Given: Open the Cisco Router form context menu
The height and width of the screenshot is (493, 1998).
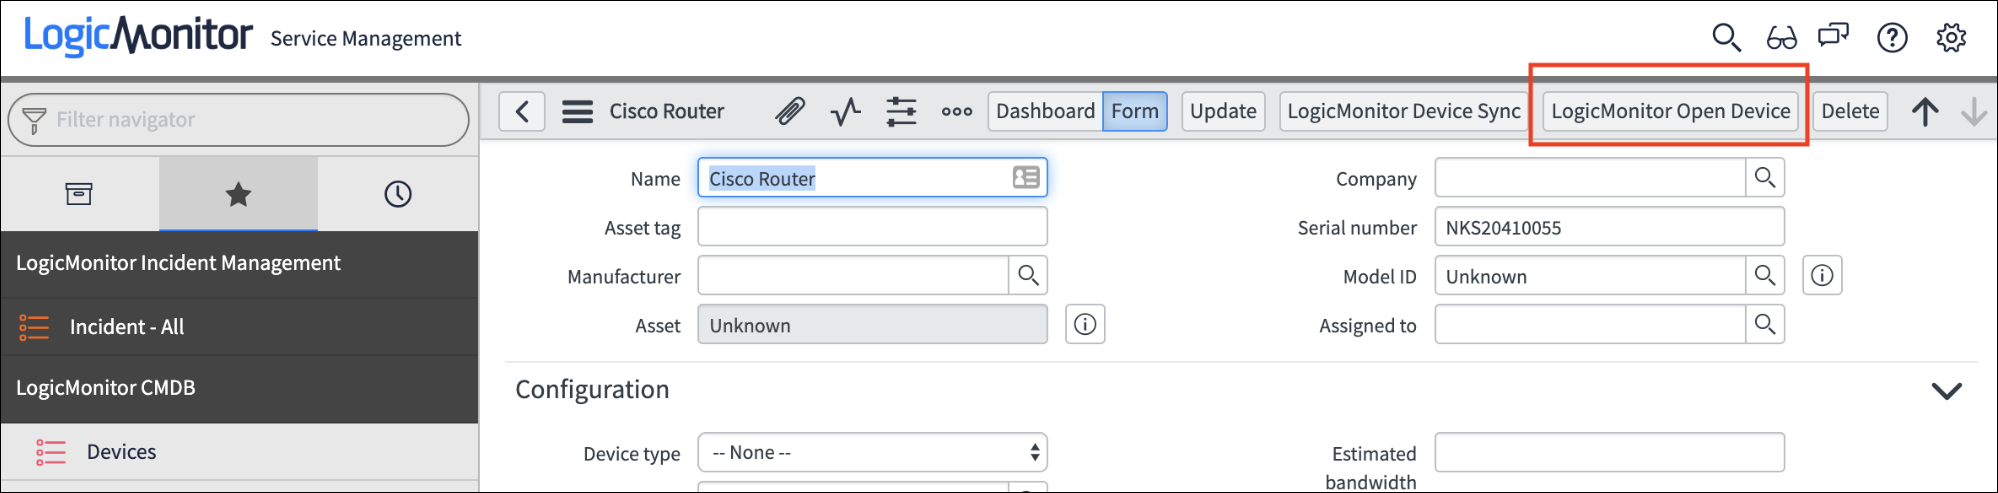Looking at the screenshot, I should click(577, 111).
